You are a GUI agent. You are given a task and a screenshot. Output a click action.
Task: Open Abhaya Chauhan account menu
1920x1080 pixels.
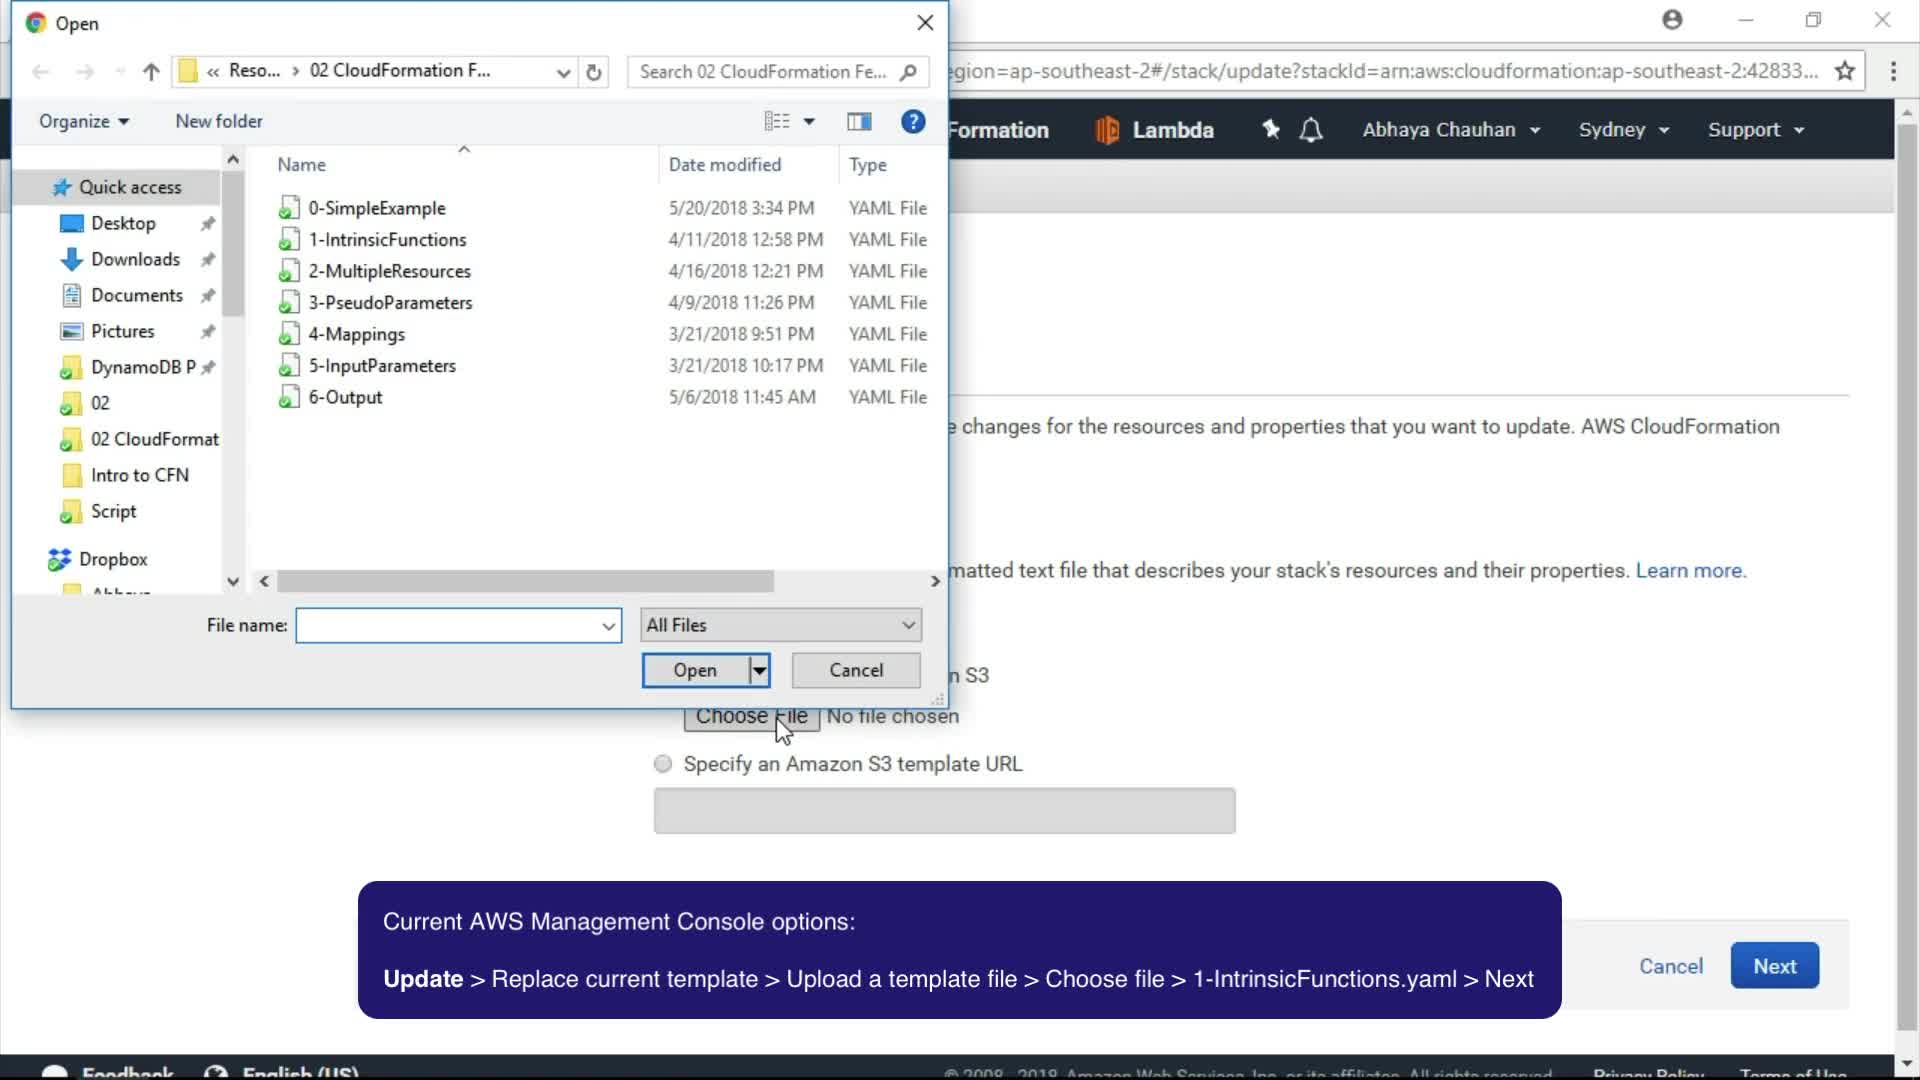pos(1450,130)
